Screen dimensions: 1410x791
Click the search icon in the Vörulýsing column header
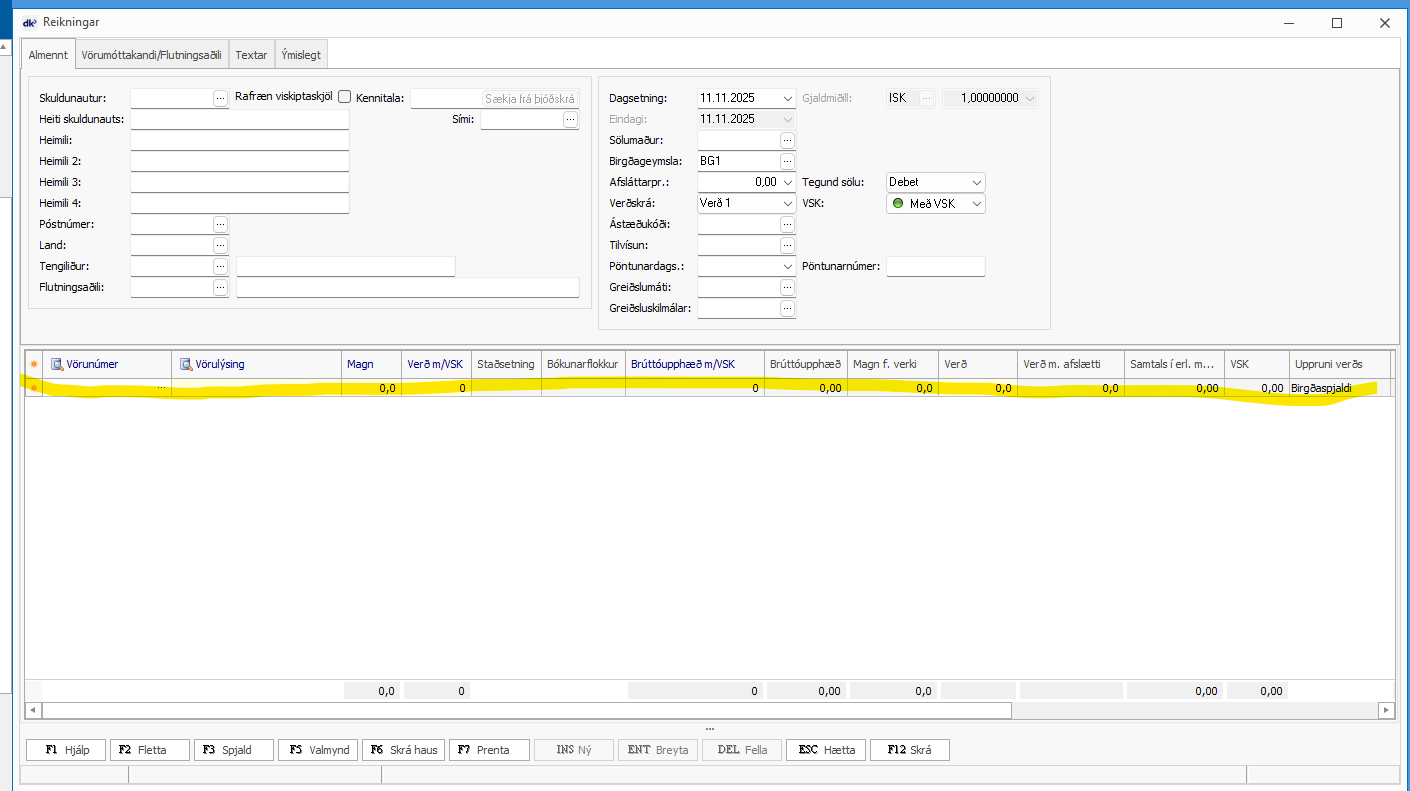tap(186, 364)
